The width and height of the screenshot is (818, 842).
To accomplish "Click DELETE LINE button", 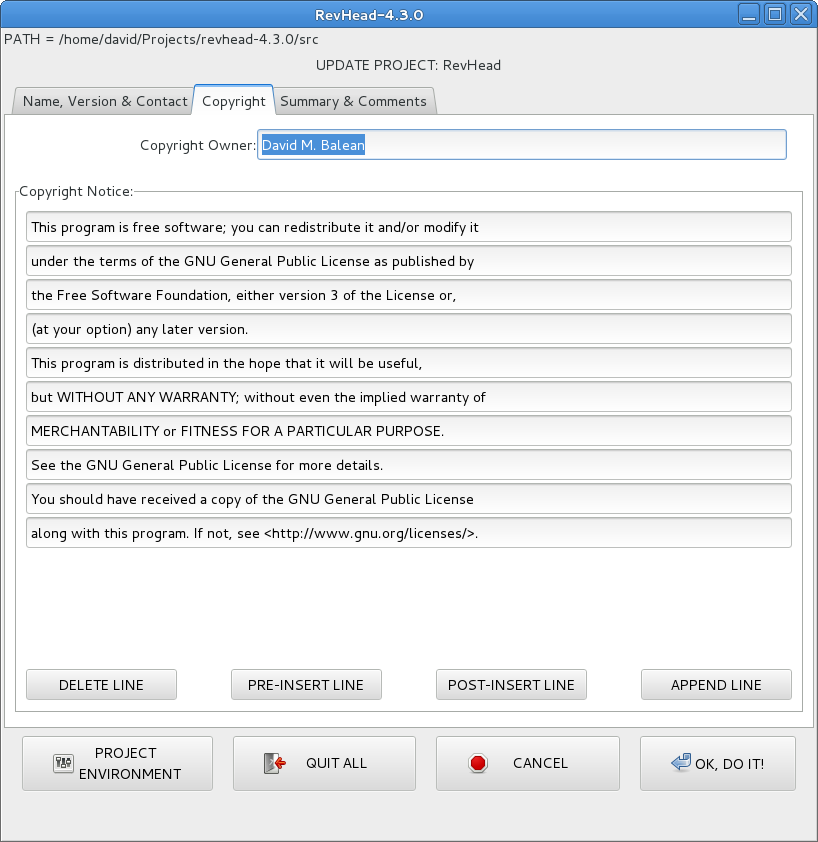I will pos(101,685).
